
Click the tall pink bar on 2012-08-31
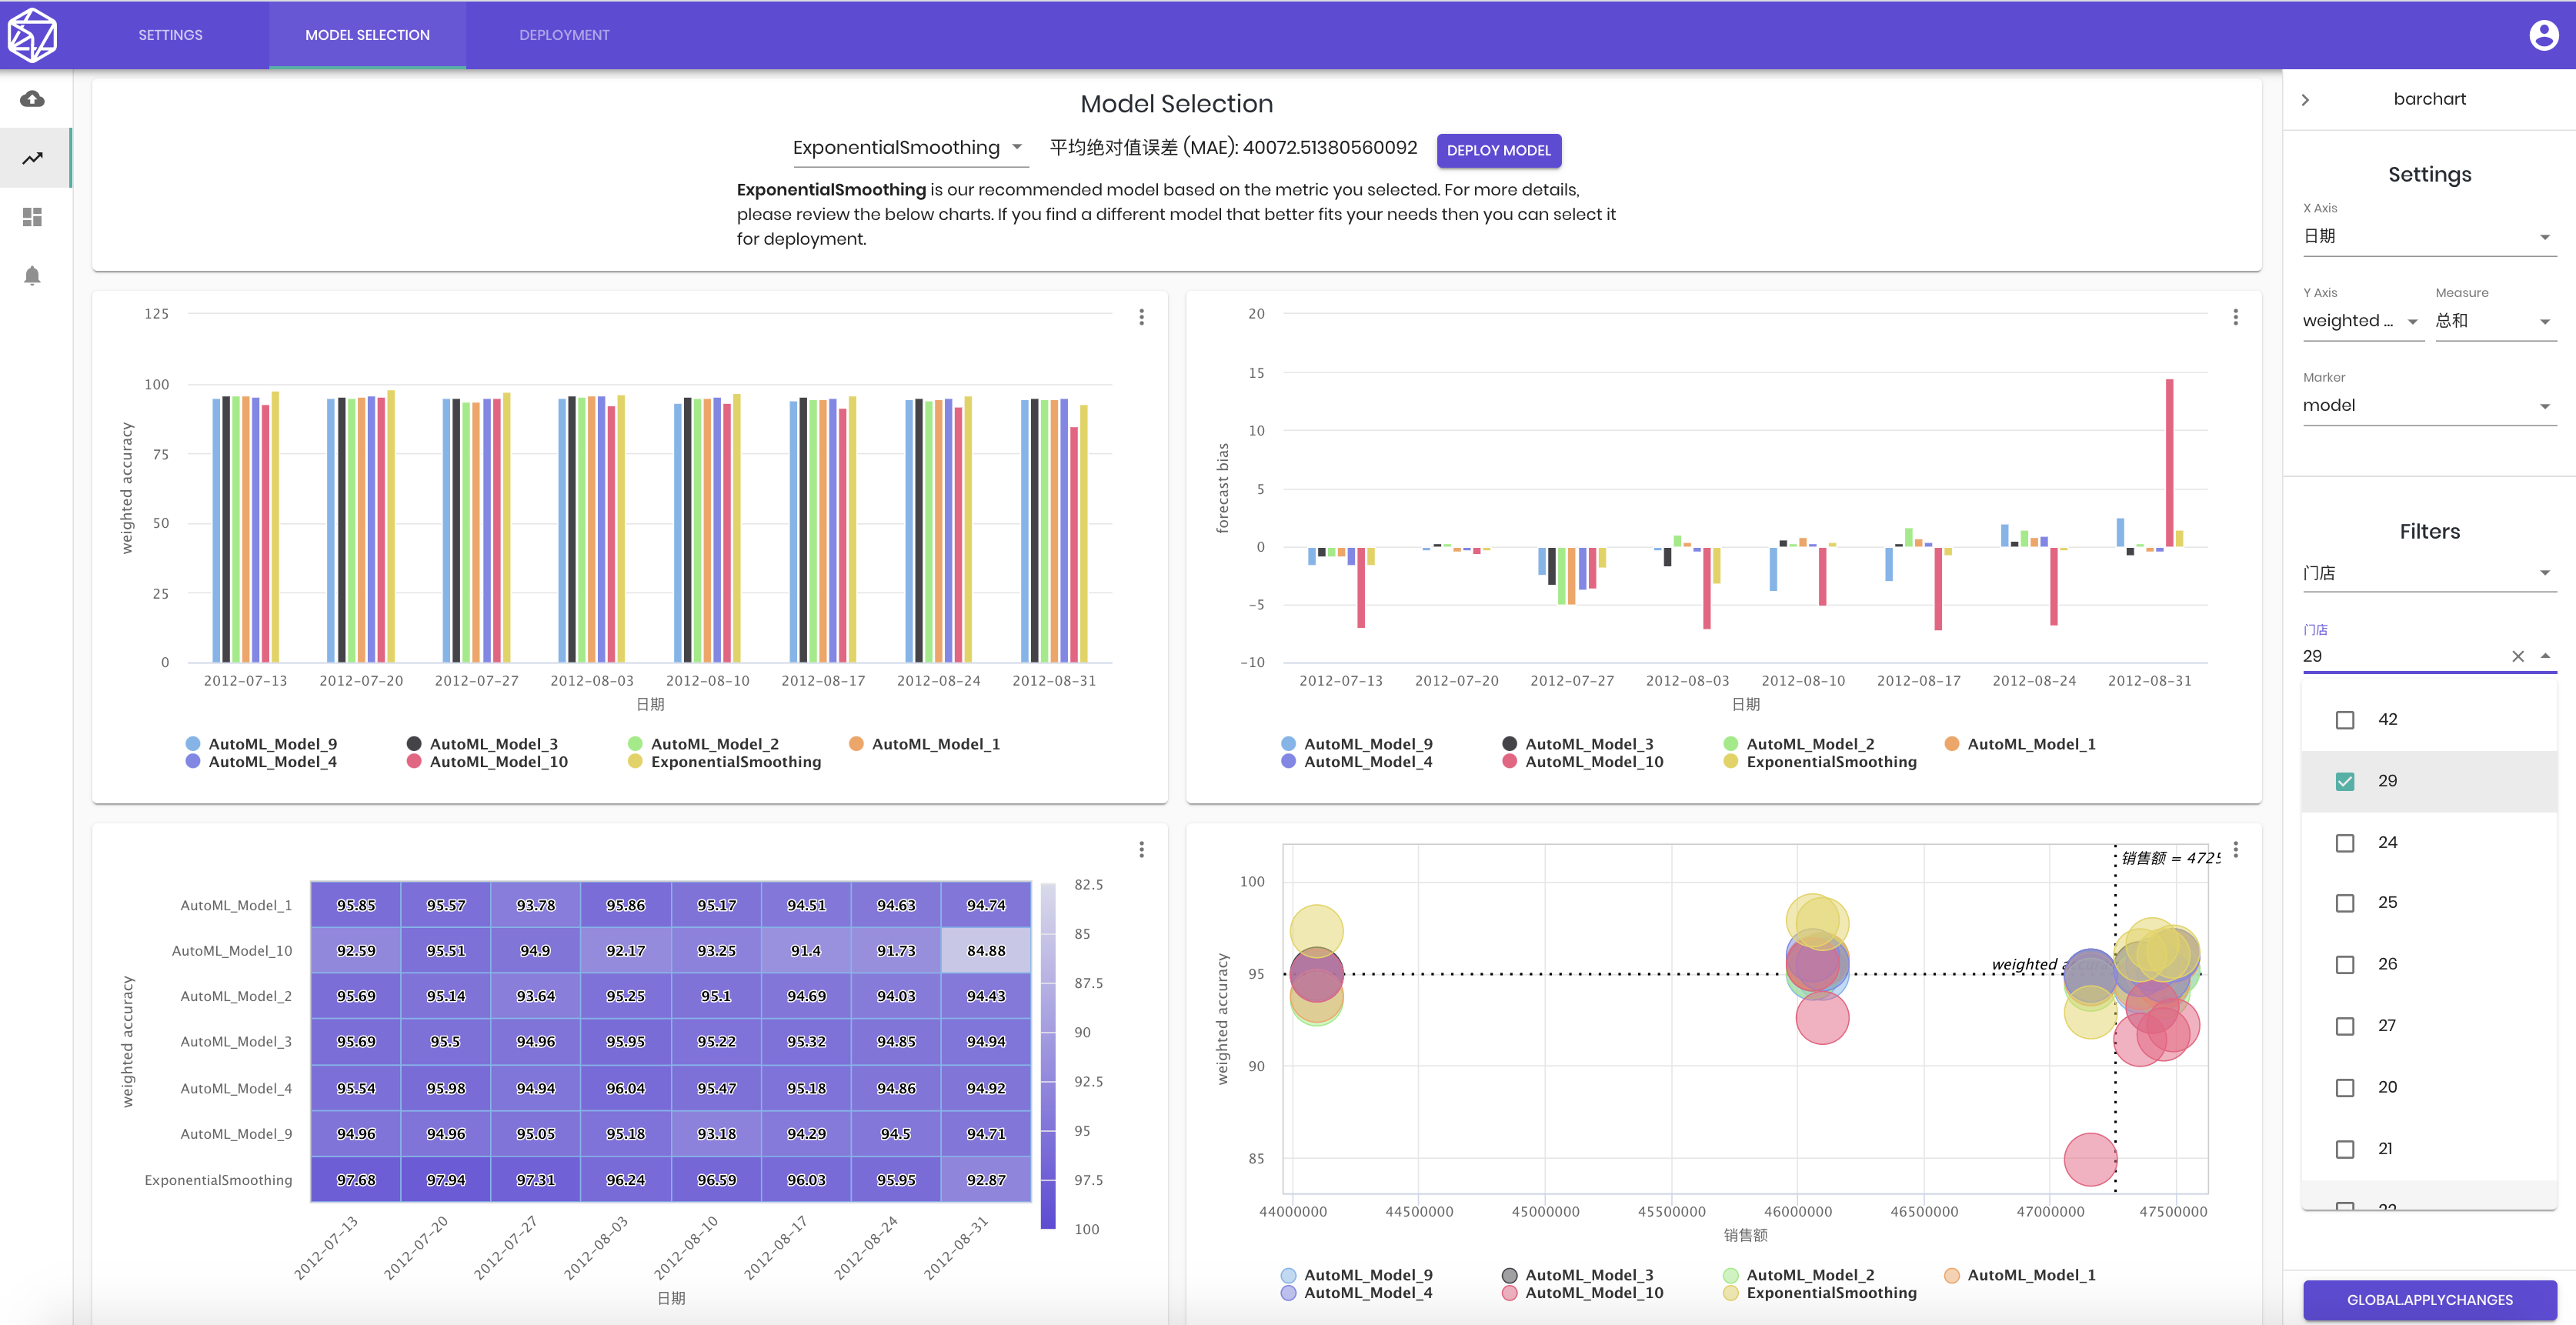tap(2169, 463)
